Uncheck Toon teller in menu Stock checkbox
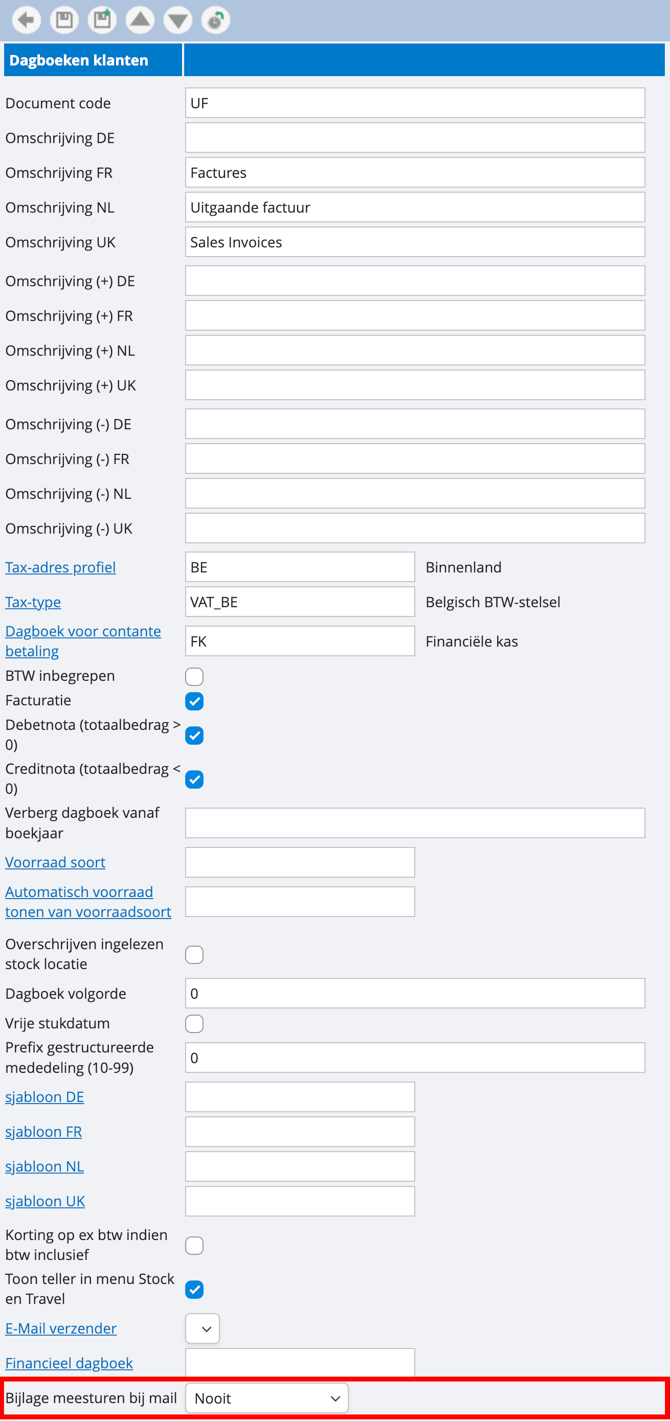The height and width of the screenshot is (1421, 670). pos(195,1290)
